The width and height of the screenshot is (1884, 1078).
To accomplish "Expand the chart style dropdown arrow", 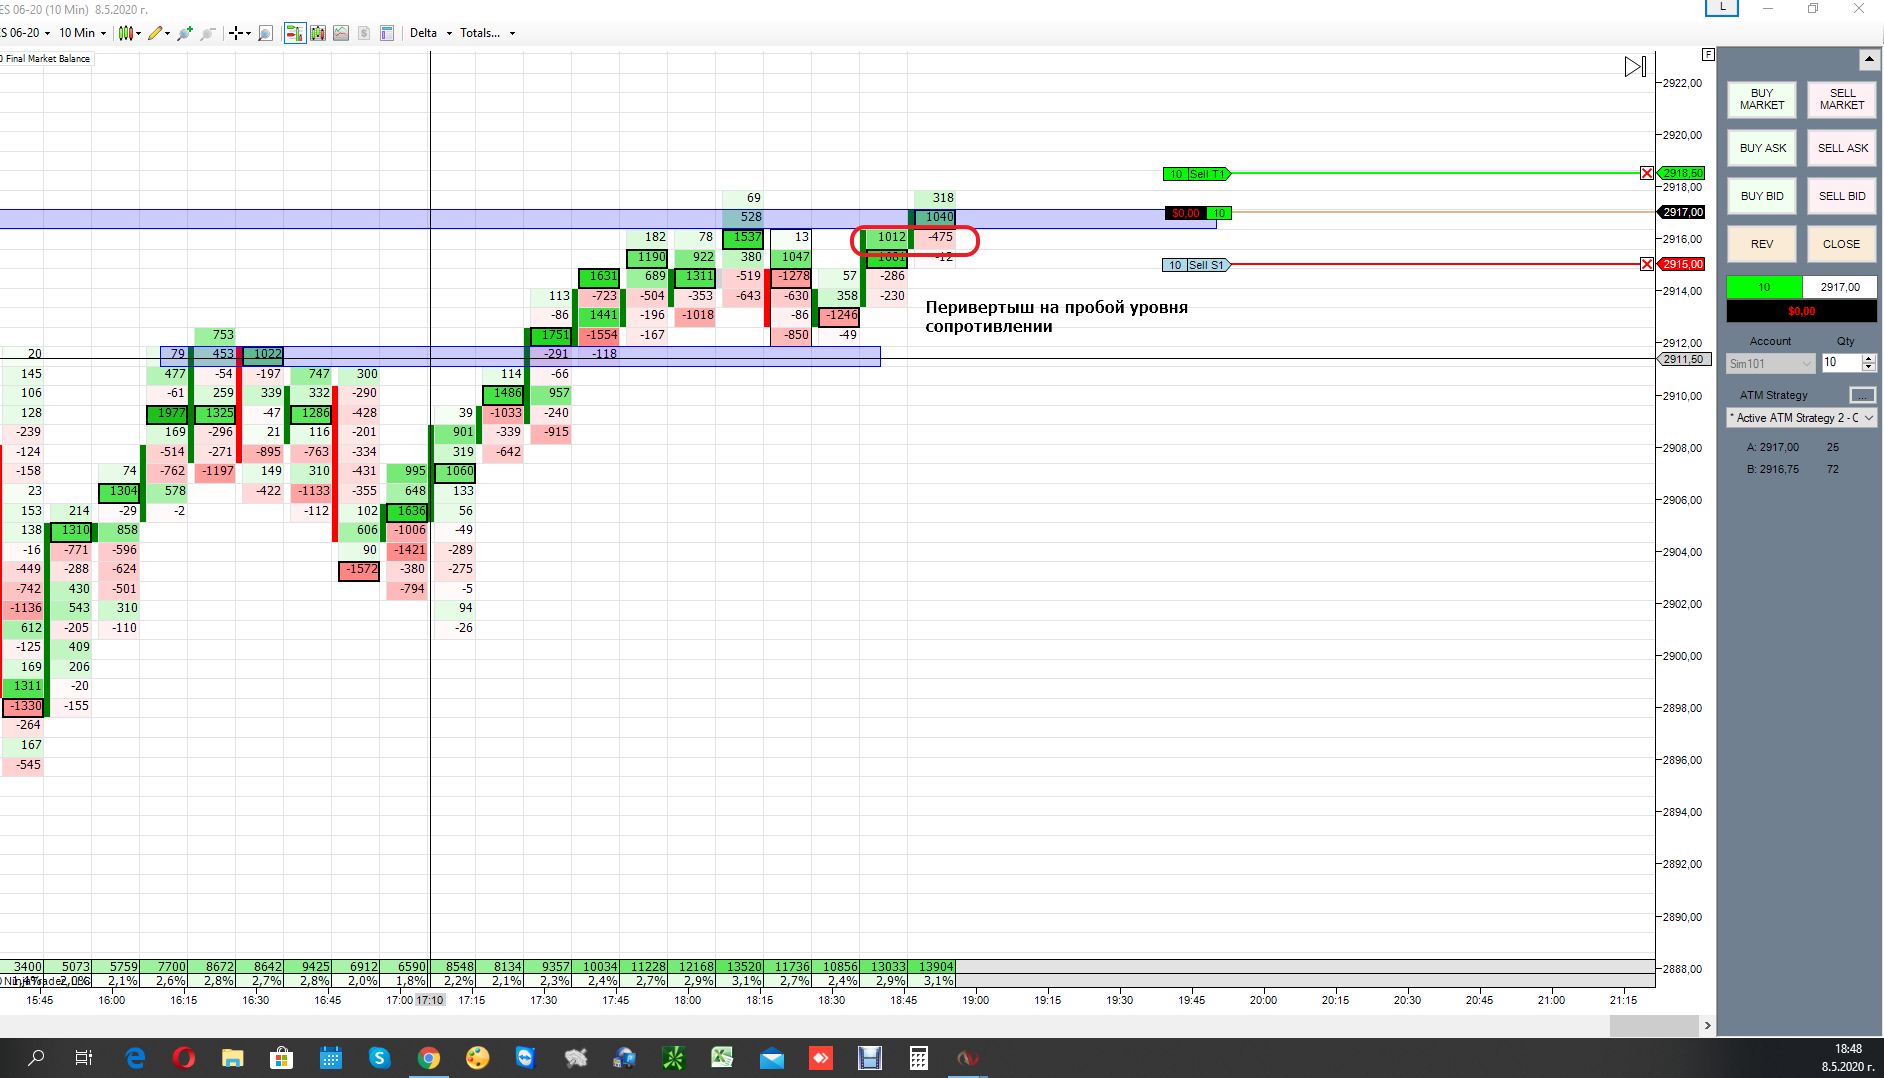I will (x=138, y=33).
